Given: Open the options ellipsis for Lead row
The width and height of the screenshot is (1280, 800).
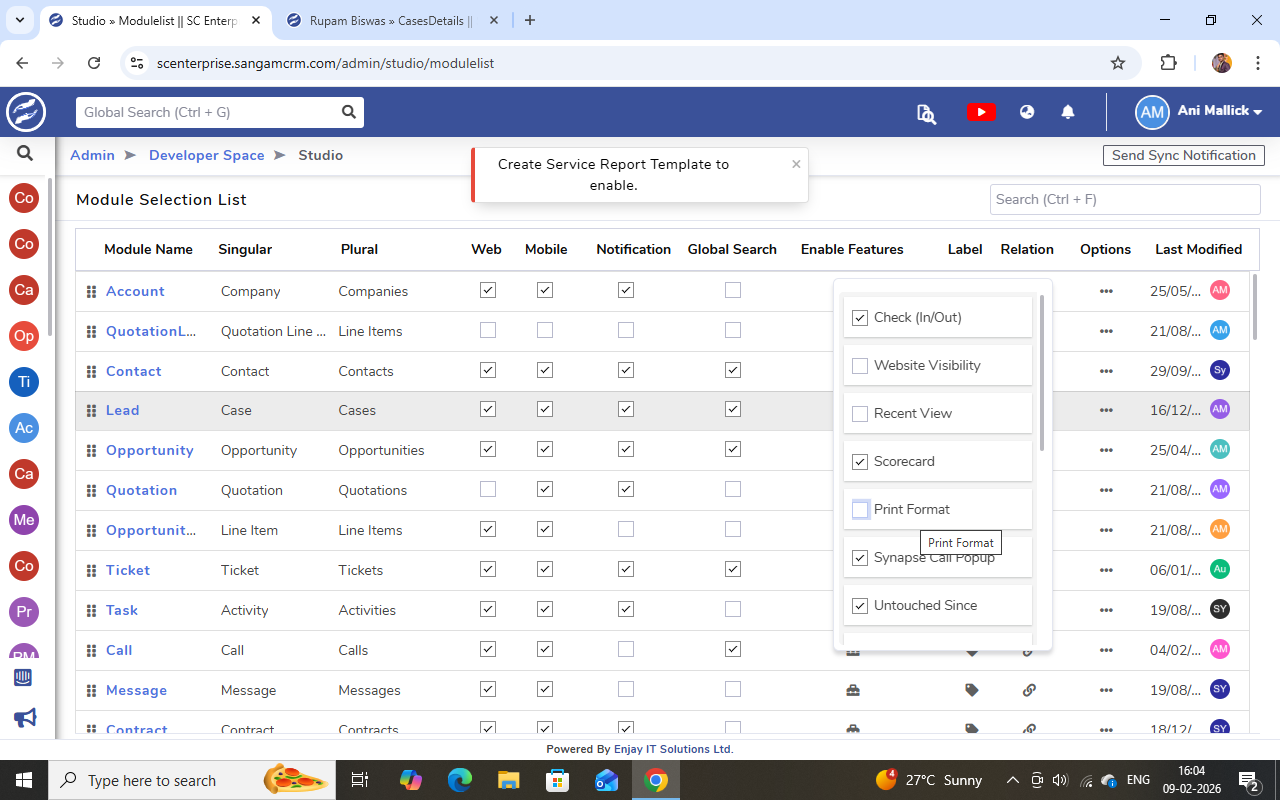Looking at the screenshot, I should pos(1105,410).
